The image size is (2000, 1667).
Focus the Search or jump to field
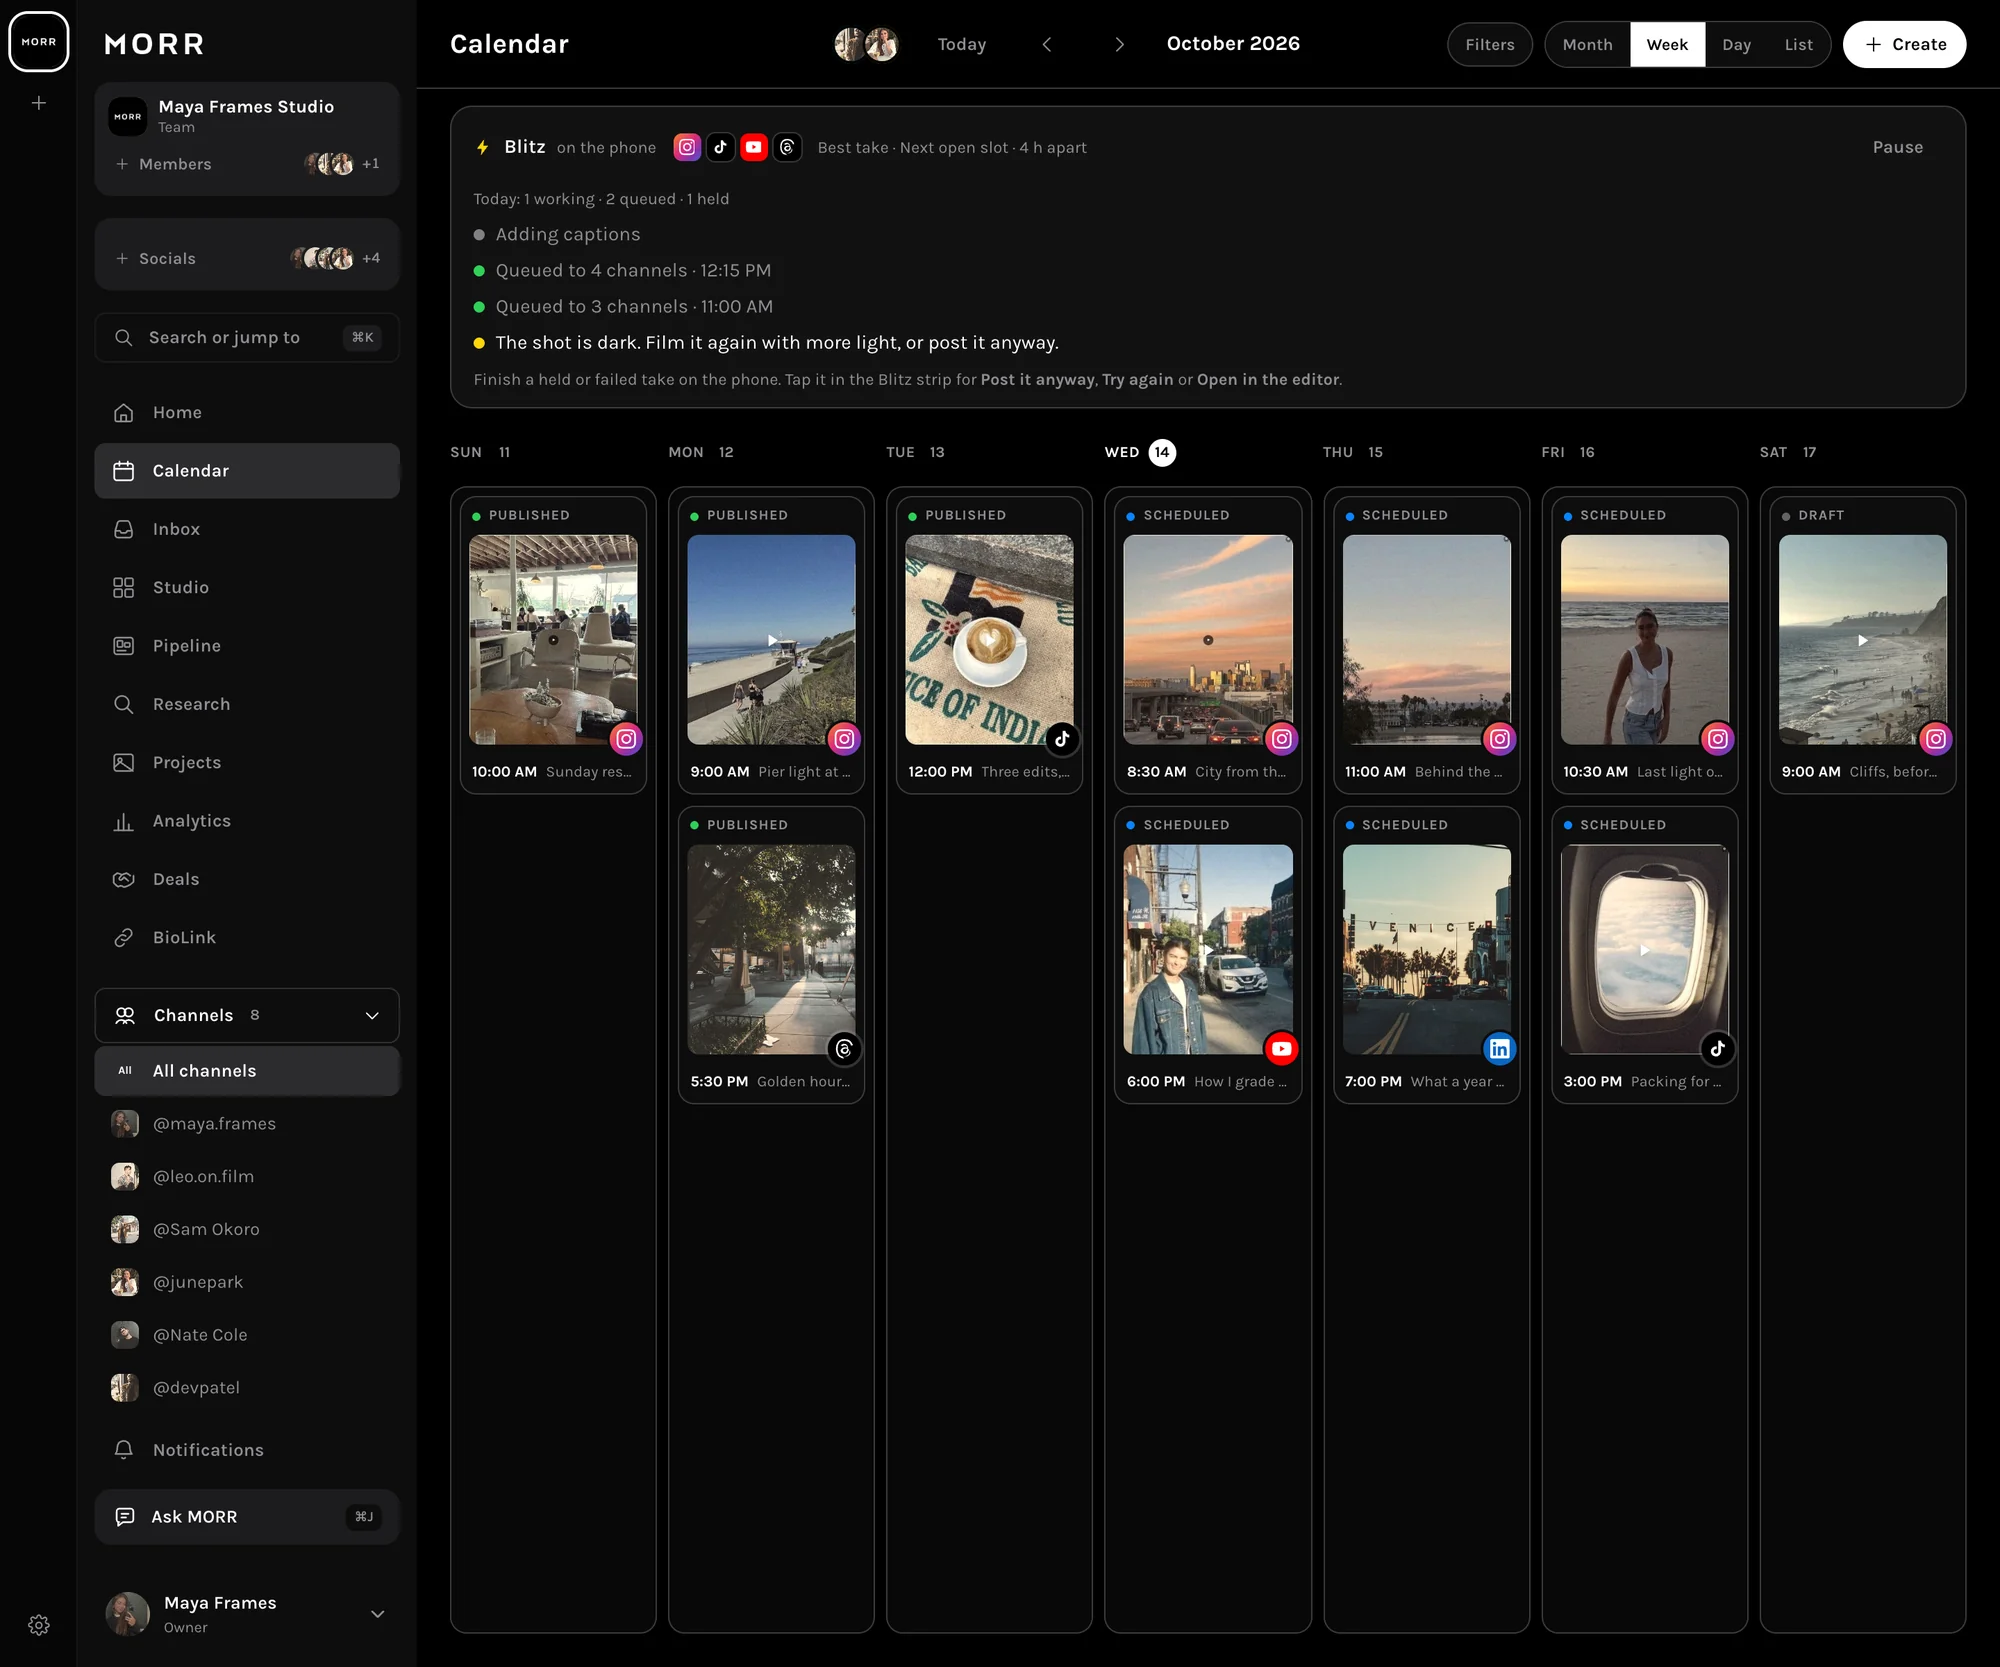247,338
